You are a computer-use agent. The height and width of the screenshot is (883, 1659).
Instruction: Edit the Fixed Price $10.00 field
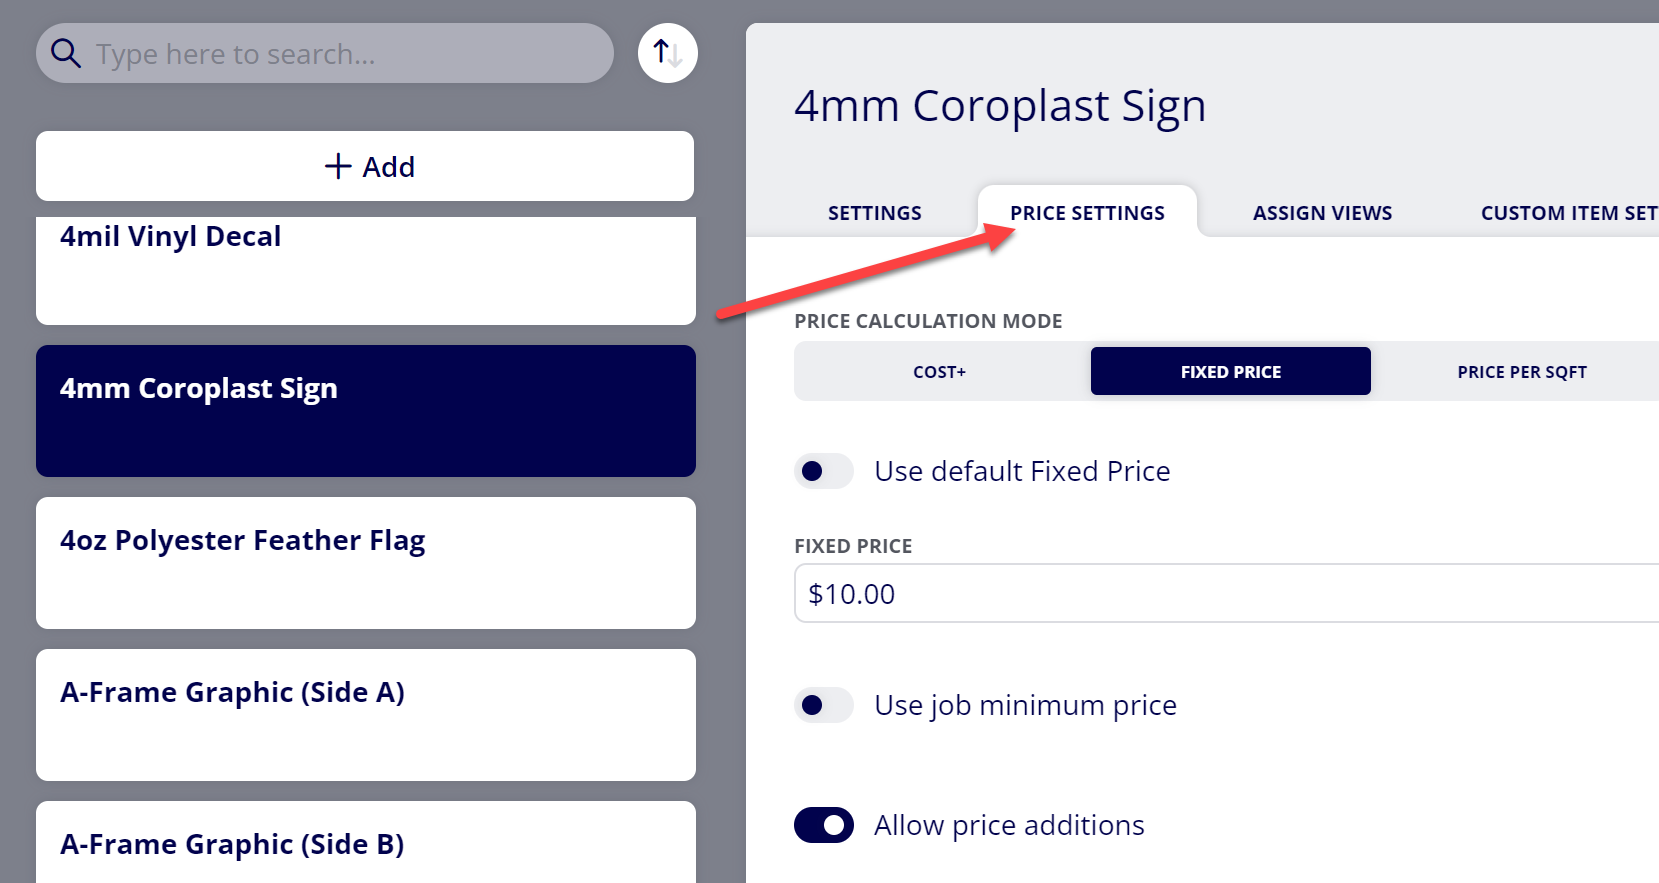click(x=1226, y=593)
